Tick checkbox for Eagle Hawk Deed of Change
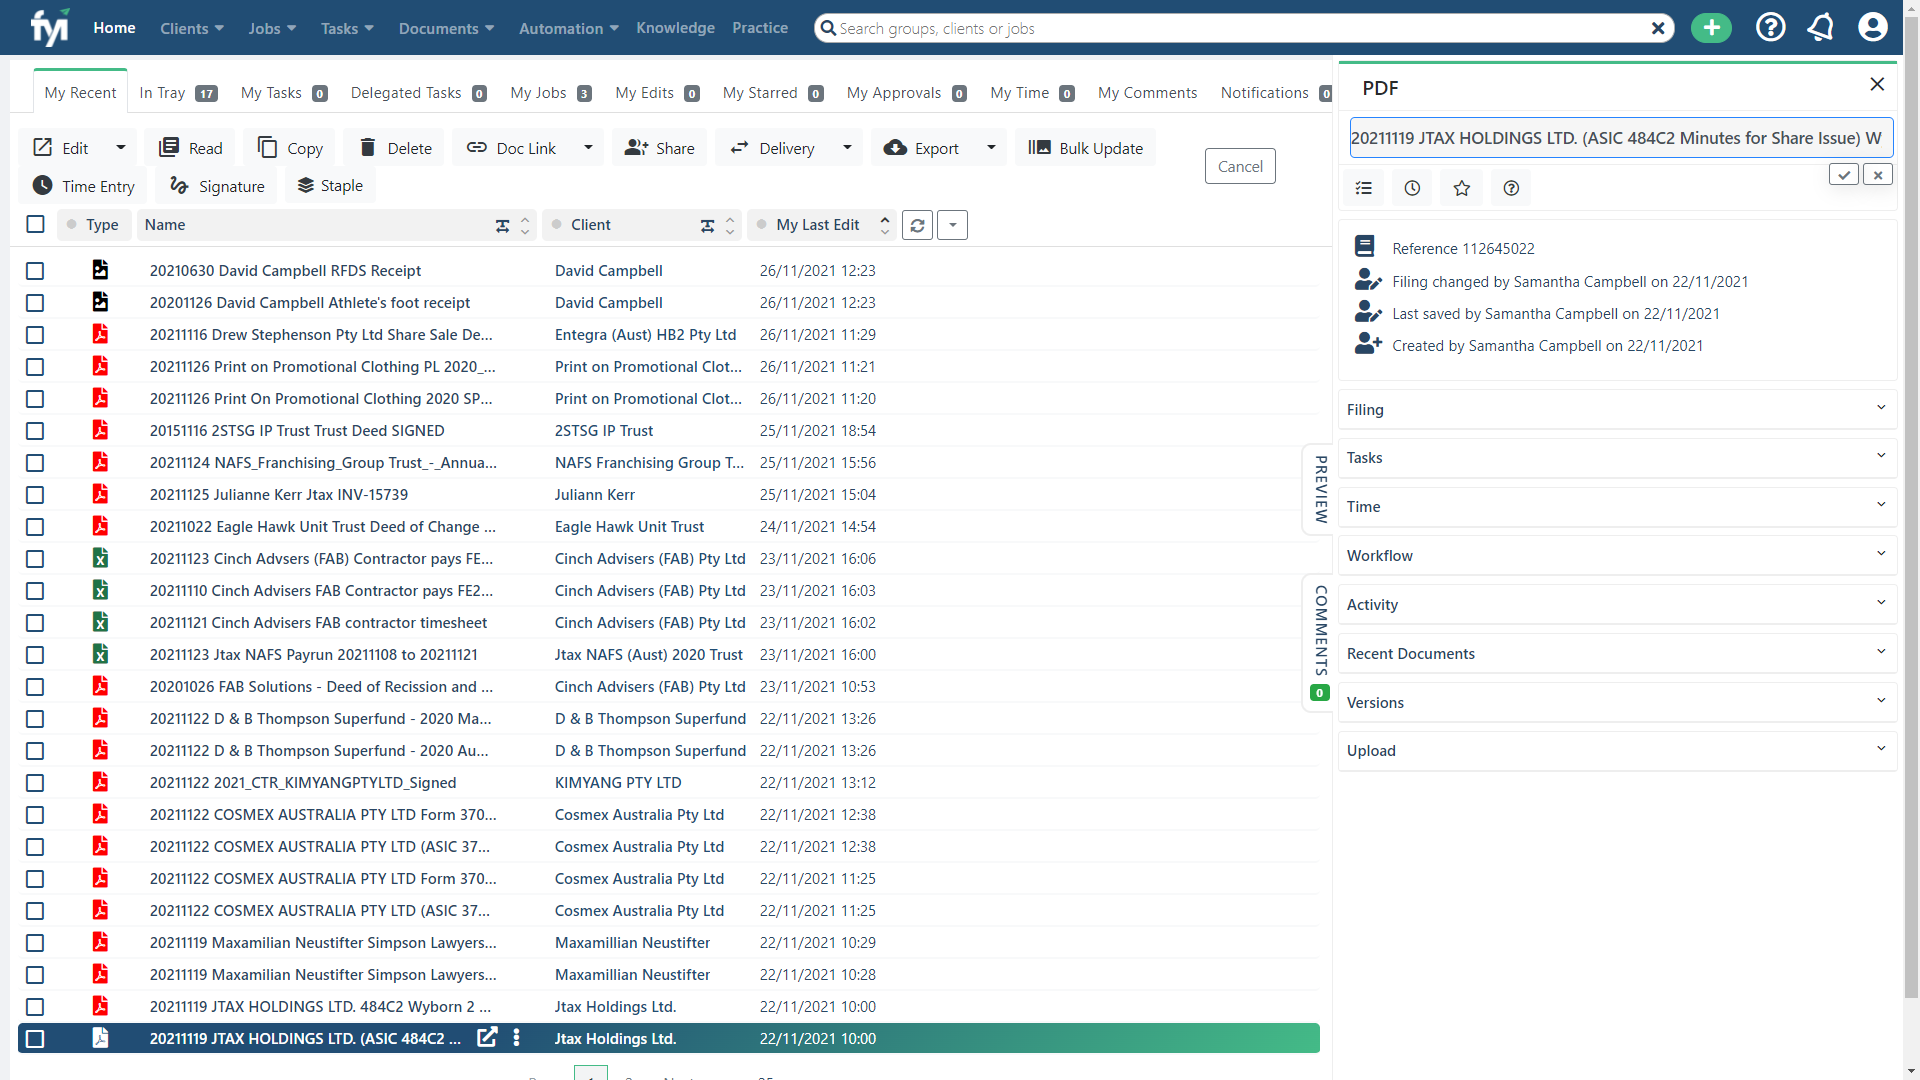Image resolution: width=1920 pixels, height=1080 pixels. [x=35, y=527]
